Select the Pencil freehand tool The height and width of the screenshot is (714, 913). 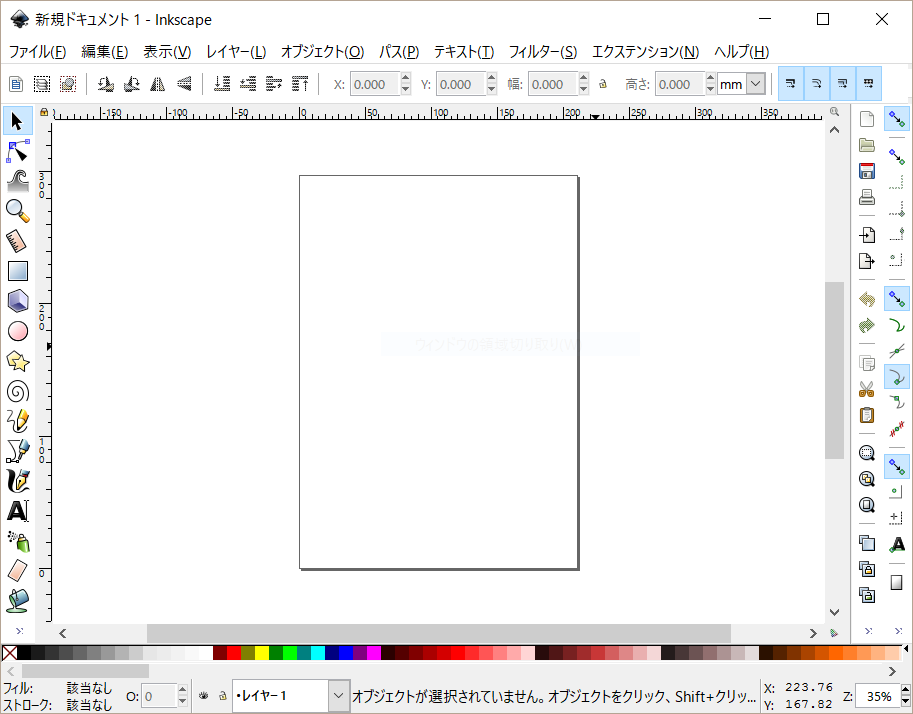(17, 421)
